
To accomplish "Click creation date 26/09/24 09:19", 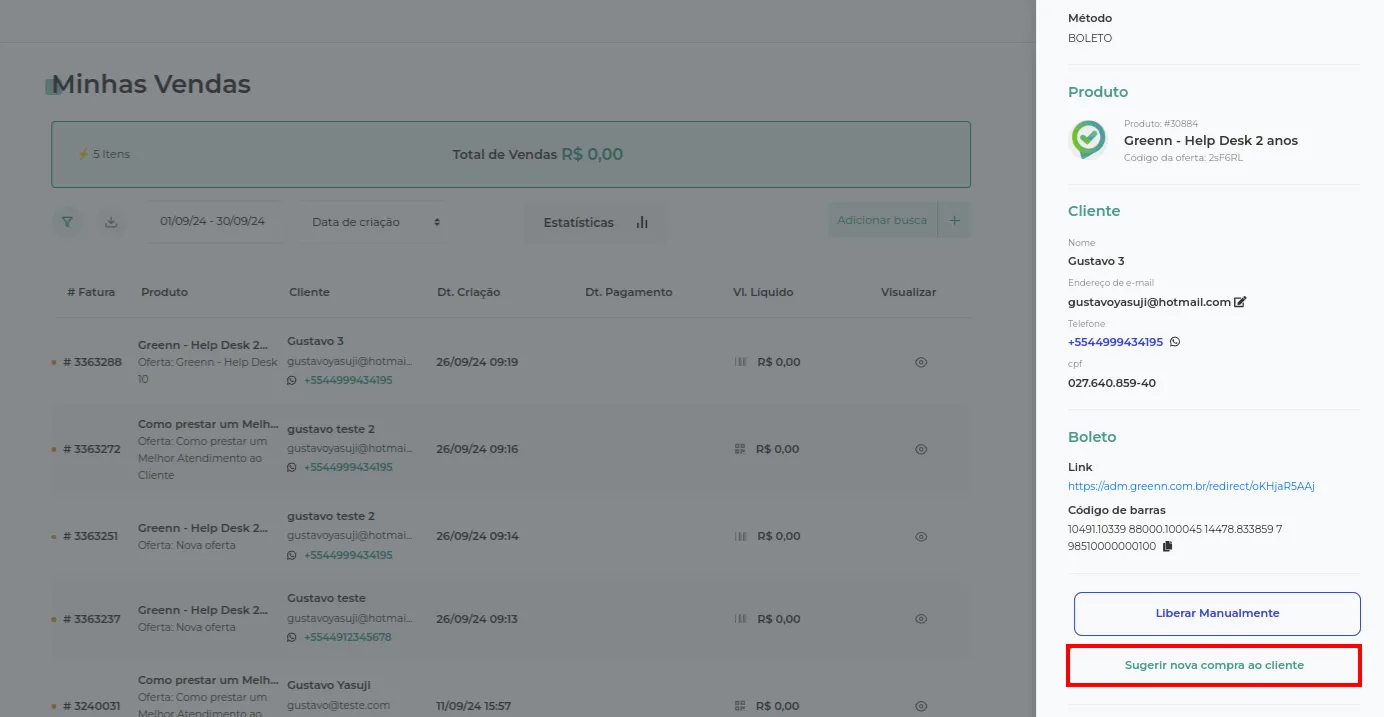I will tap(477, 362).
